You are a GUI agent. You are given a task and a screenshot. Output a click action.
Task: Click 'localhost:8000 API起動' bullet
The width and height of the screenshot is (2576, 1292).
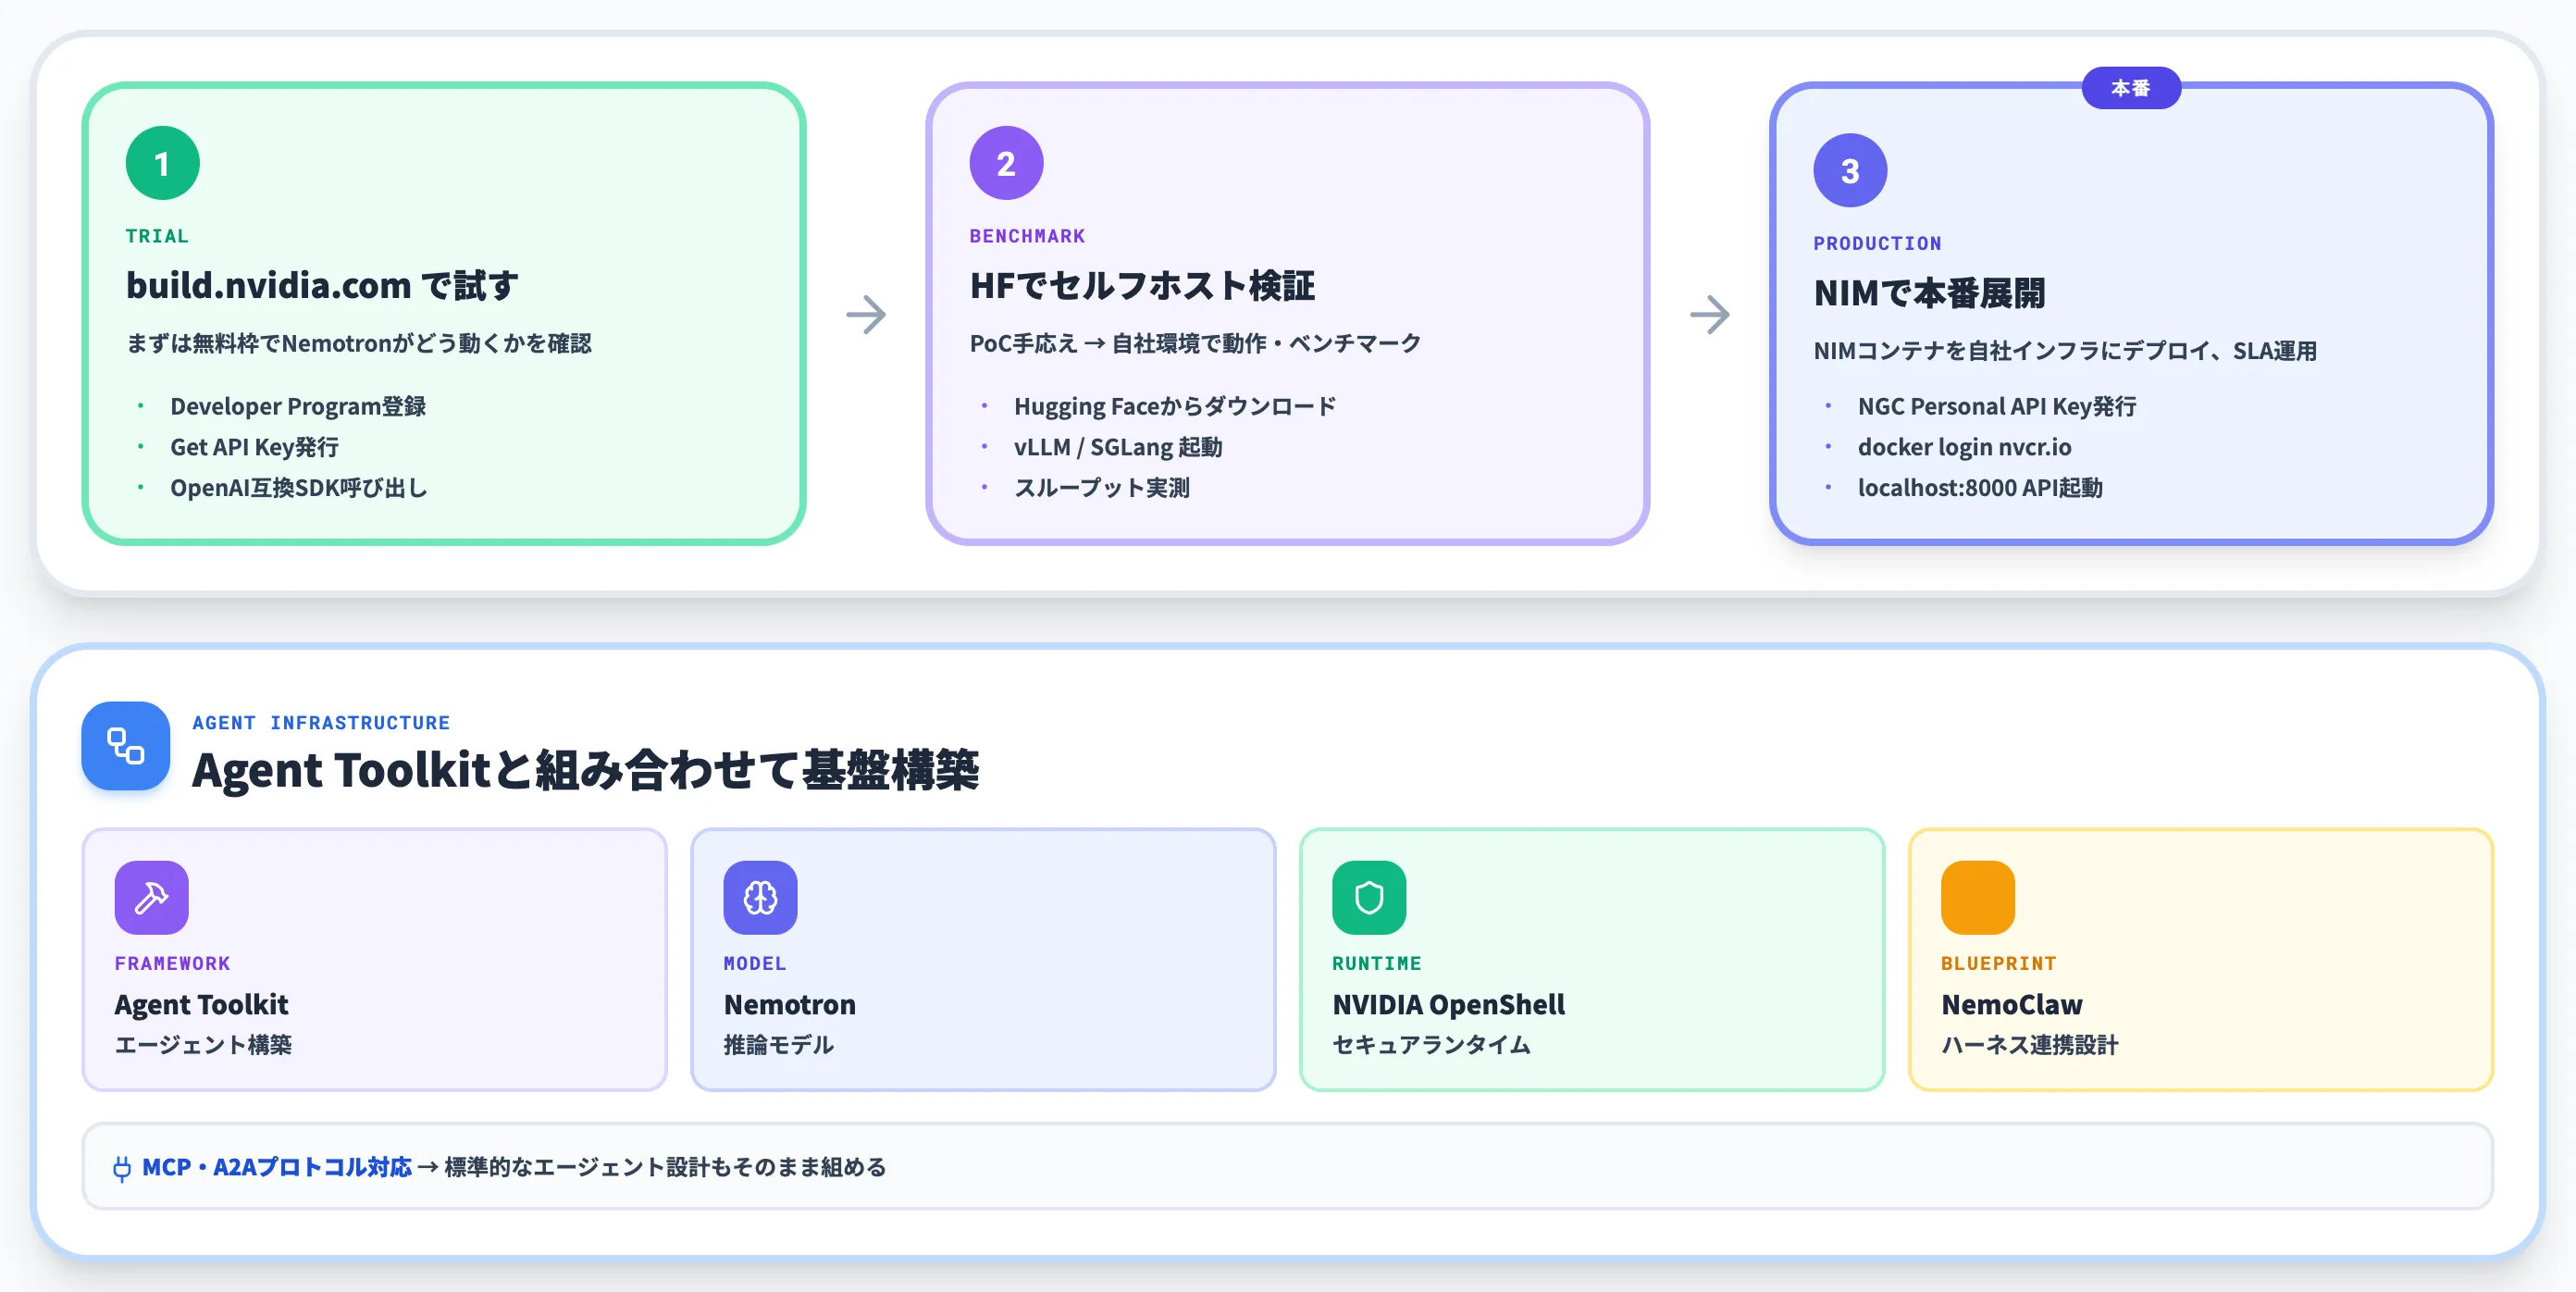[1980, 488]
